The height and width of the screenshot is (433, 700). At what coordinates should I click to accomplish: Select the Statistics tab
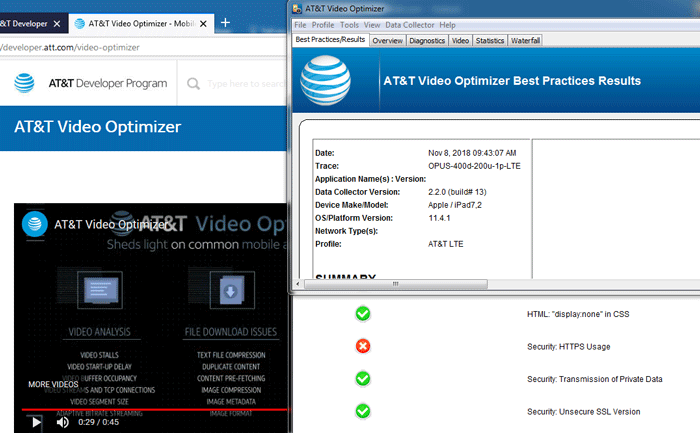[490, 41]
